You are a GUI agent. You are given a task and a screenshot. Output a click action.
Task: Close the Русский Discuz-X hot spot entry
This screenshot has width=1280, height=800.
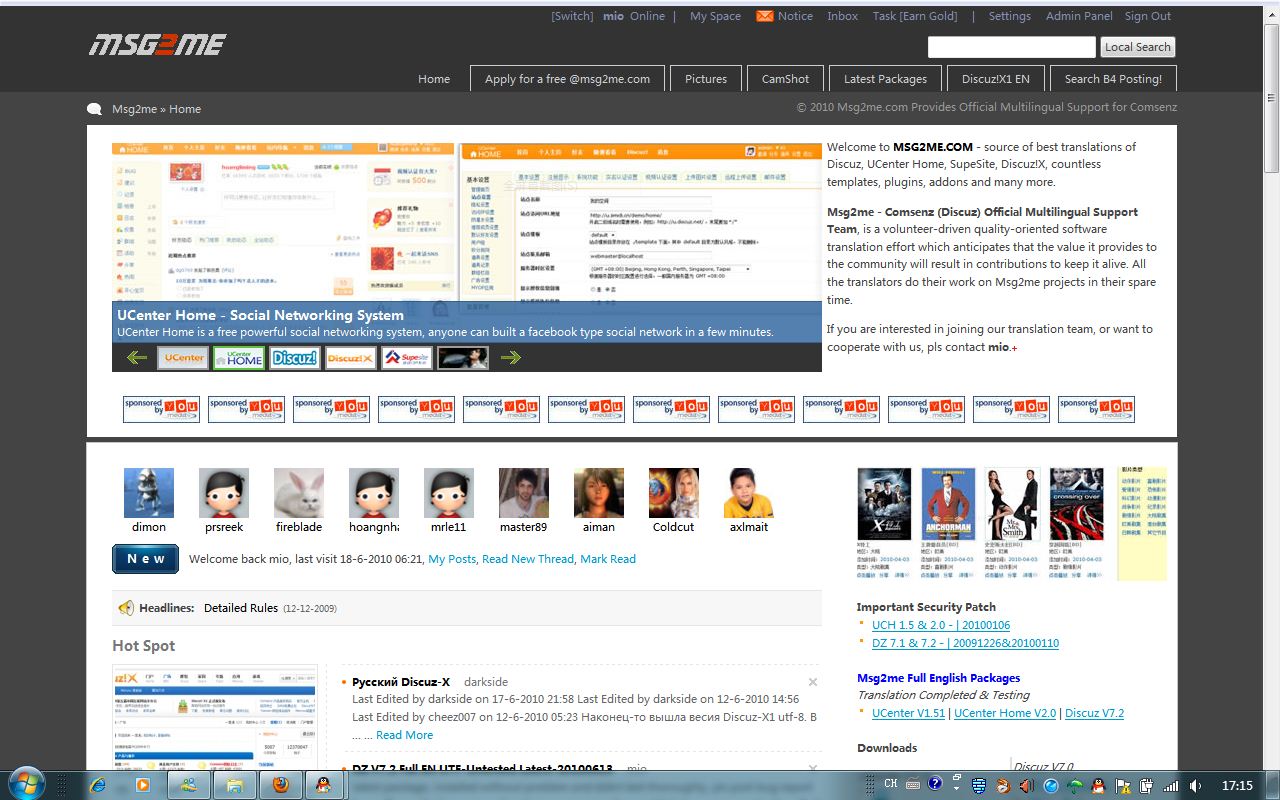pos(813,682)
